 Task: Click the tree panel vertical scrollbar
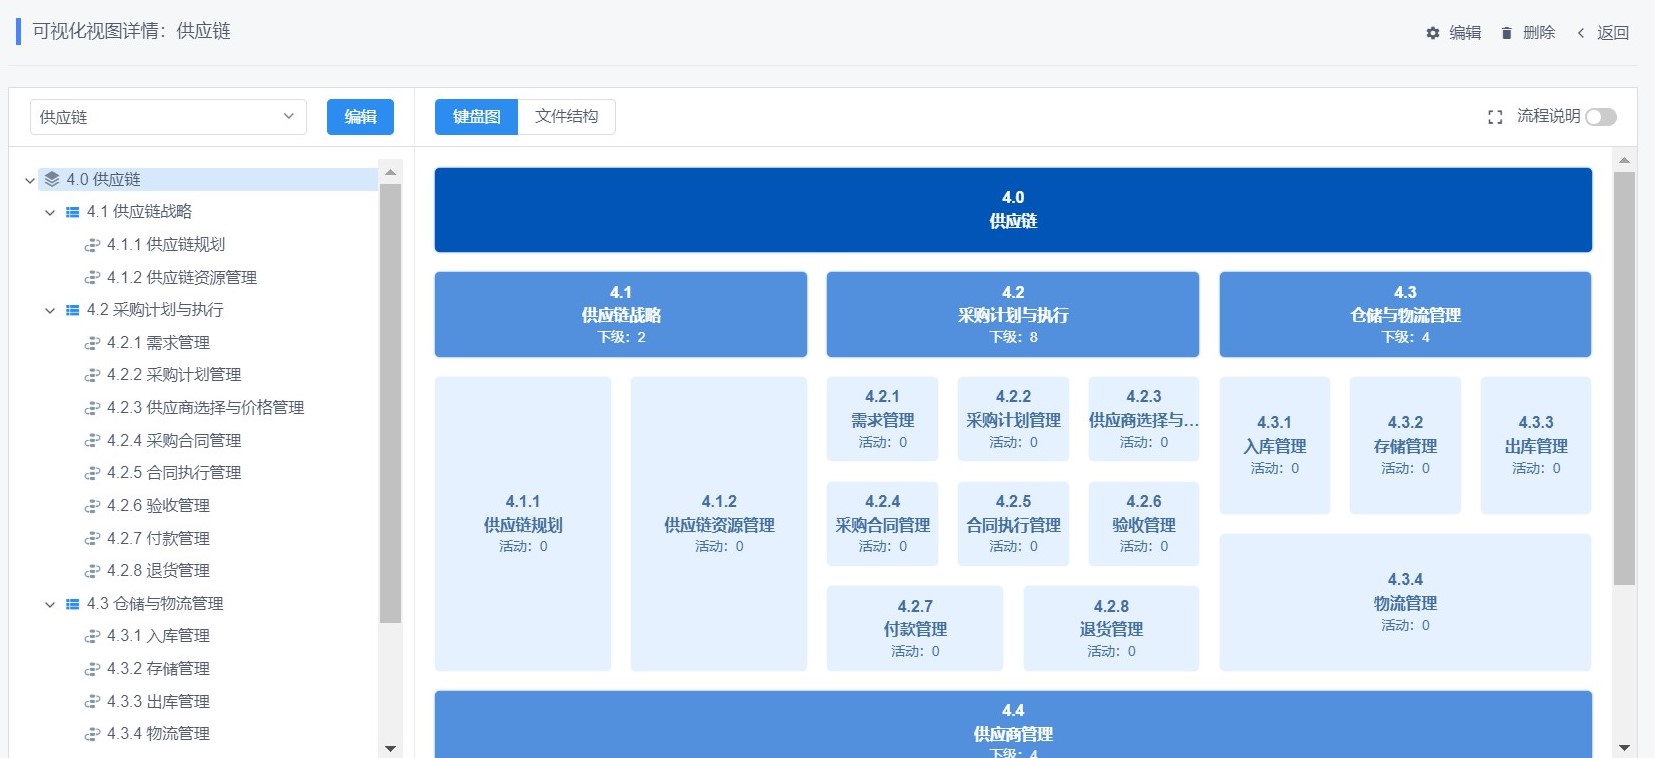(x=390, y=404)
